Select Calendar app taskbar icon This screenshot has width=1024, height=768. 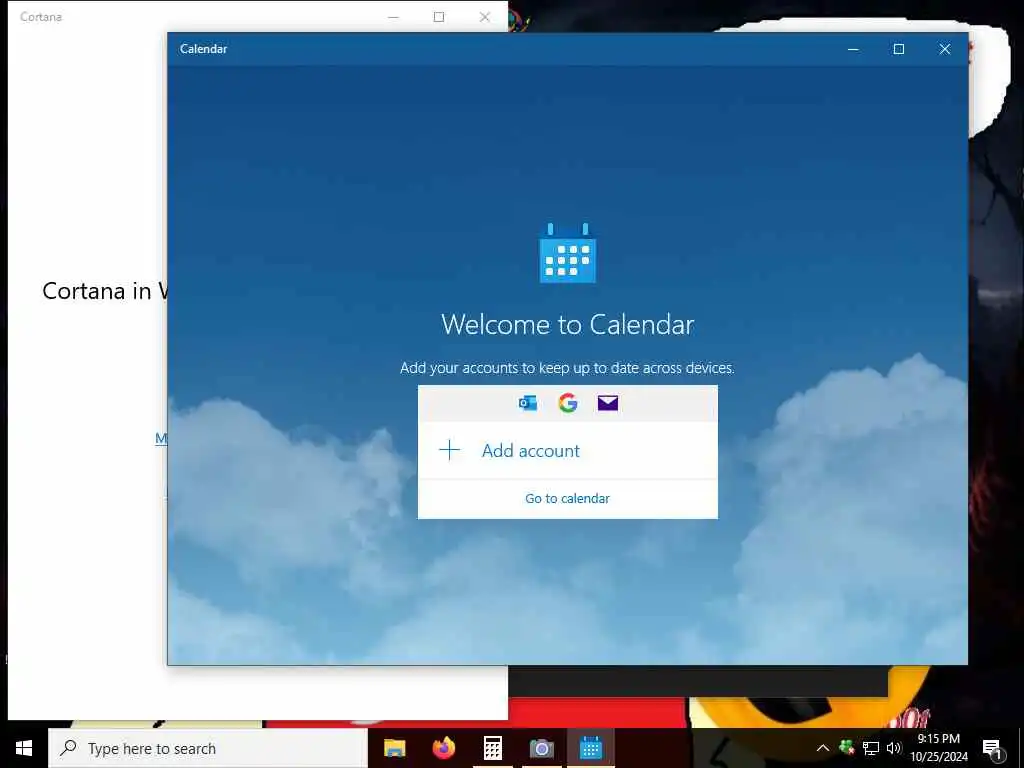pyautogui.click(x=590, y=748)
